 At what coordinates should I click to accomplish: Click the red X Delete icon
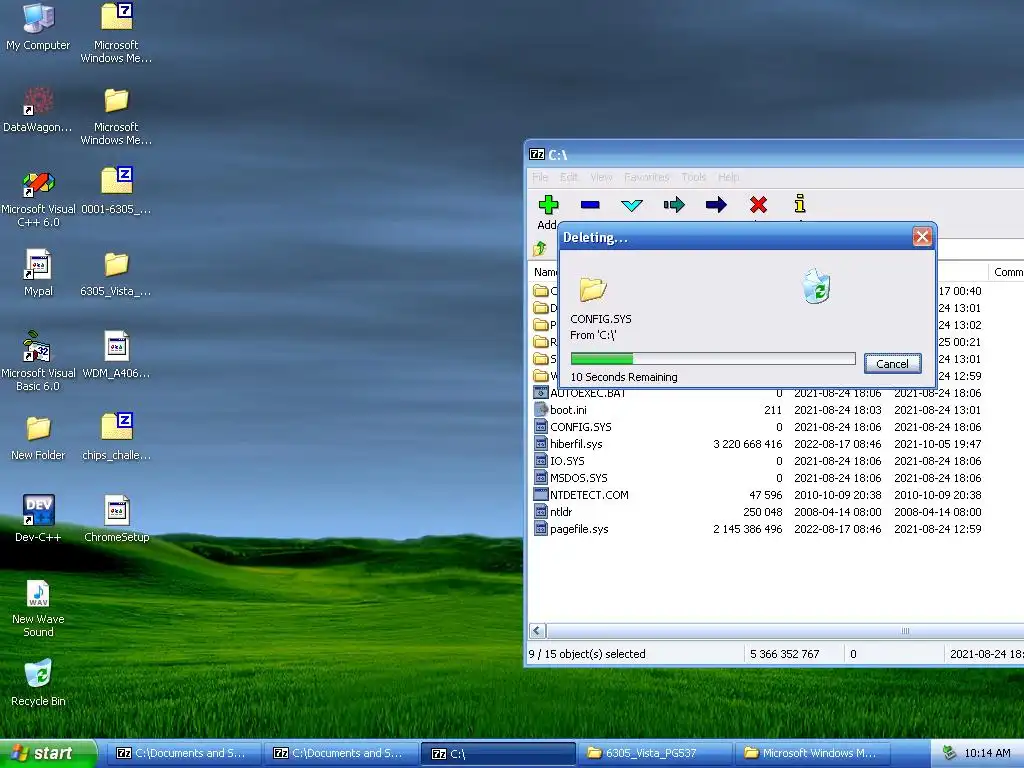[758, 205]
